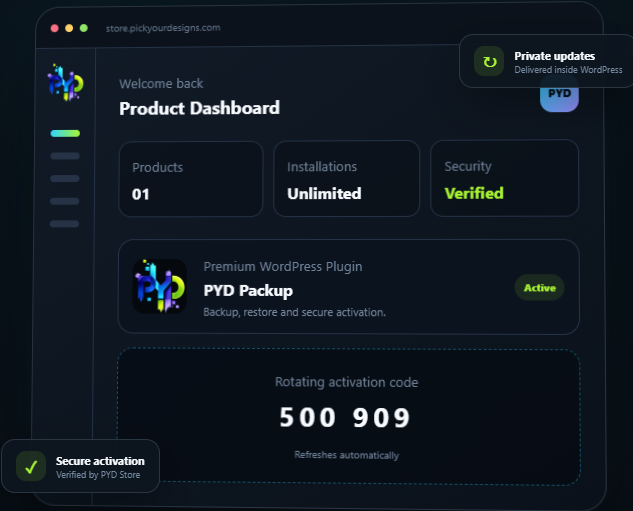Click the green Verified security value
Image resolution: width=633 pixels, height=511 pixels.
pyautogui.click(x=474, y=193)
